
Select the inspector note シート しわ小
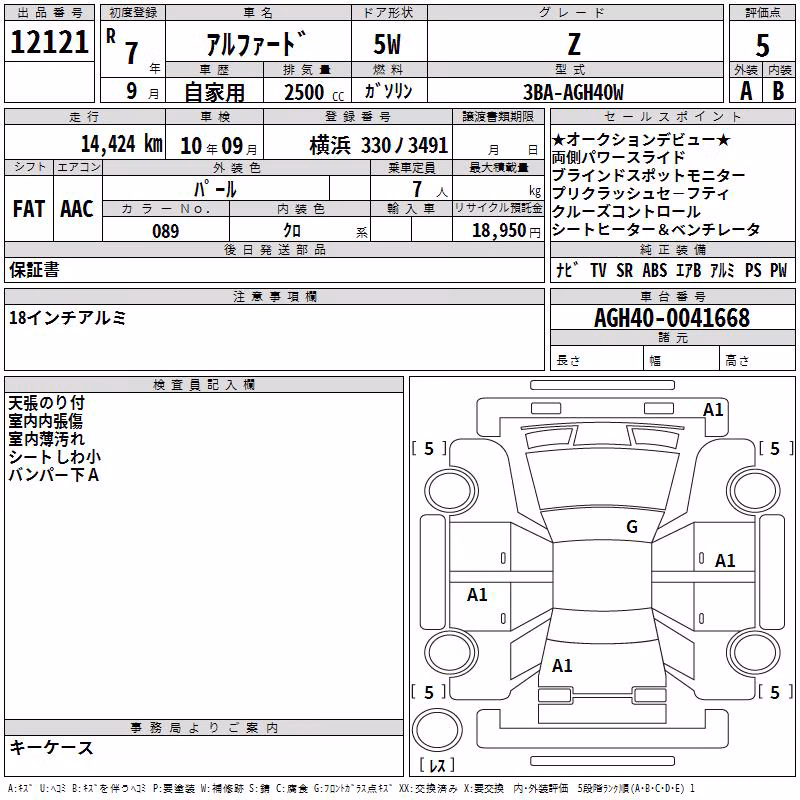(x=55, y=457)
